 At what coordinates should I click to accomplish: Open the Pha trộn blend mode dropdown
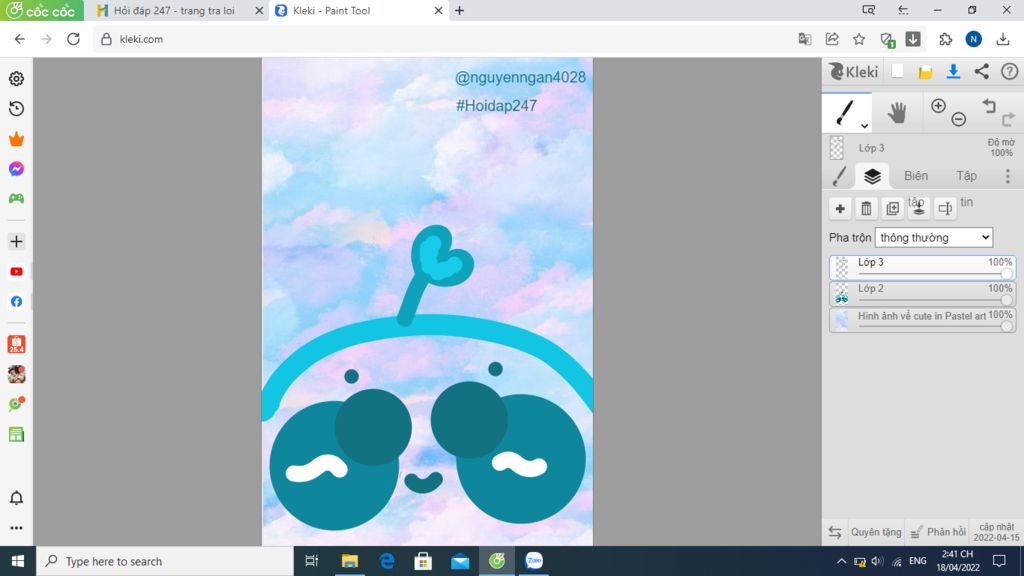(934, 238)
